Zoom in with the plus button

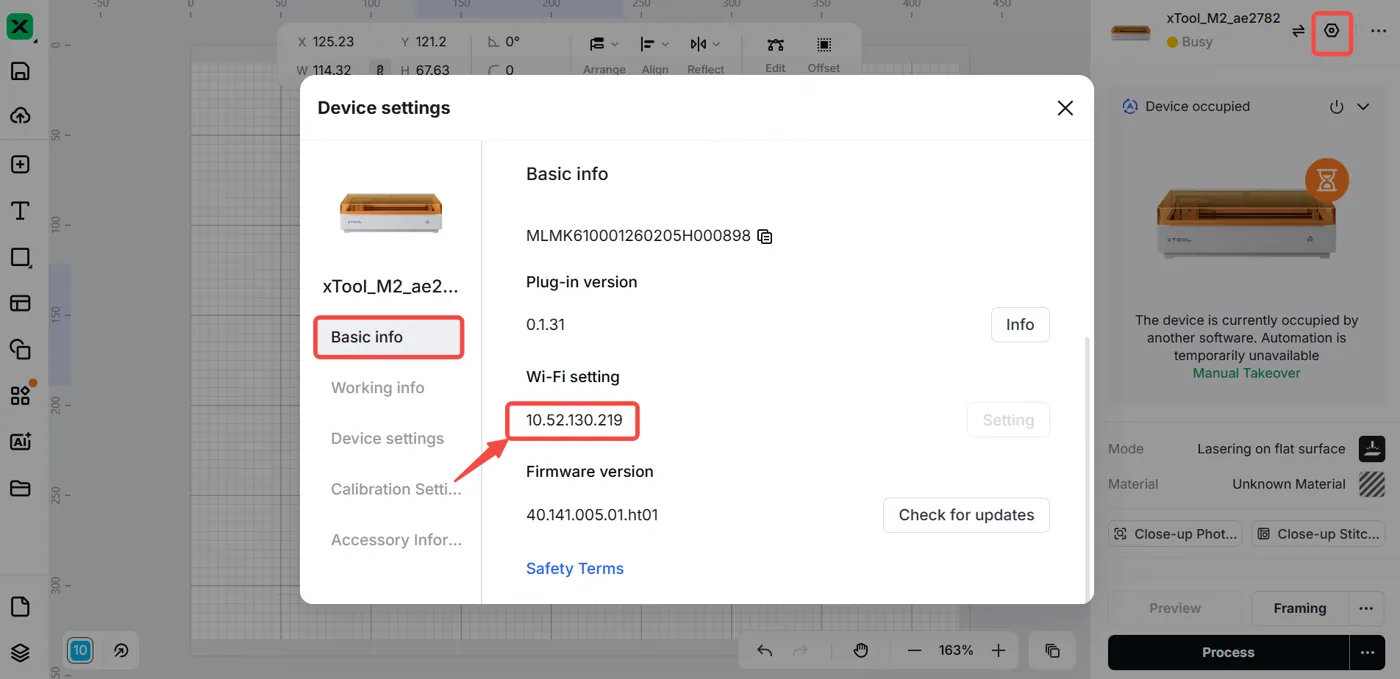click(998, 650)
